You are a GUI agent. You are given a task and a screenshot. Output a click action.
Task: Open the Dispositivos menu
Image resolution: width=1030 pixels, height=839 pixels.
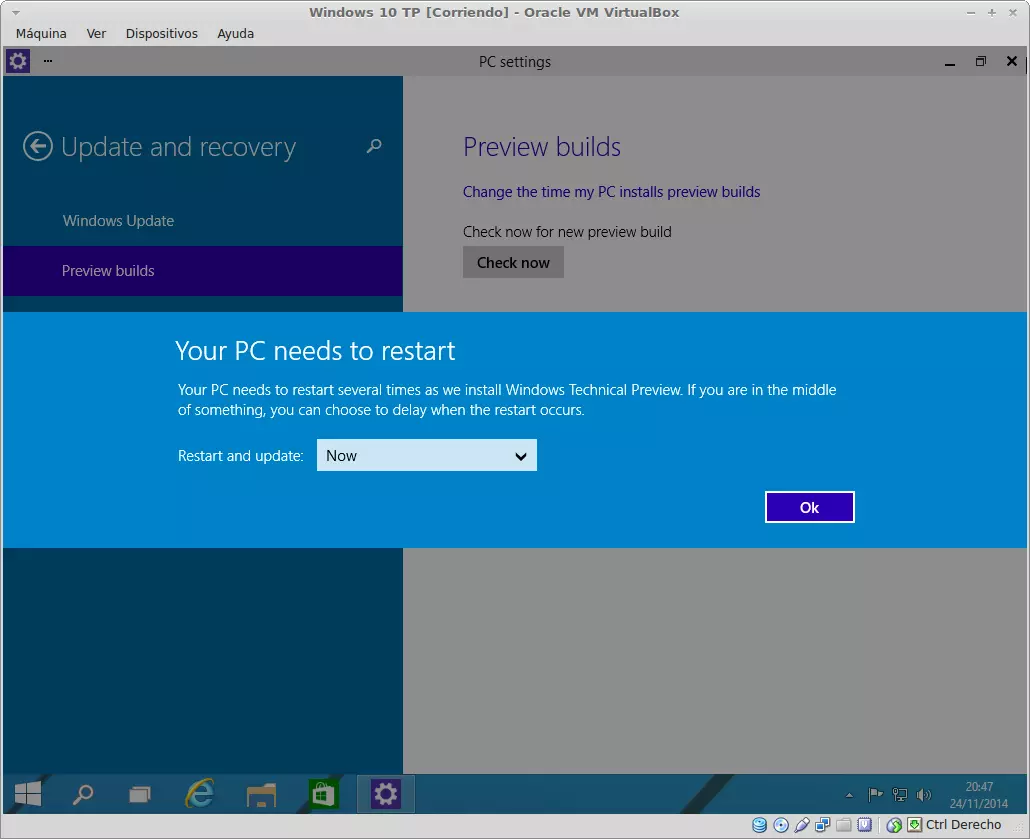click(162, 33)
